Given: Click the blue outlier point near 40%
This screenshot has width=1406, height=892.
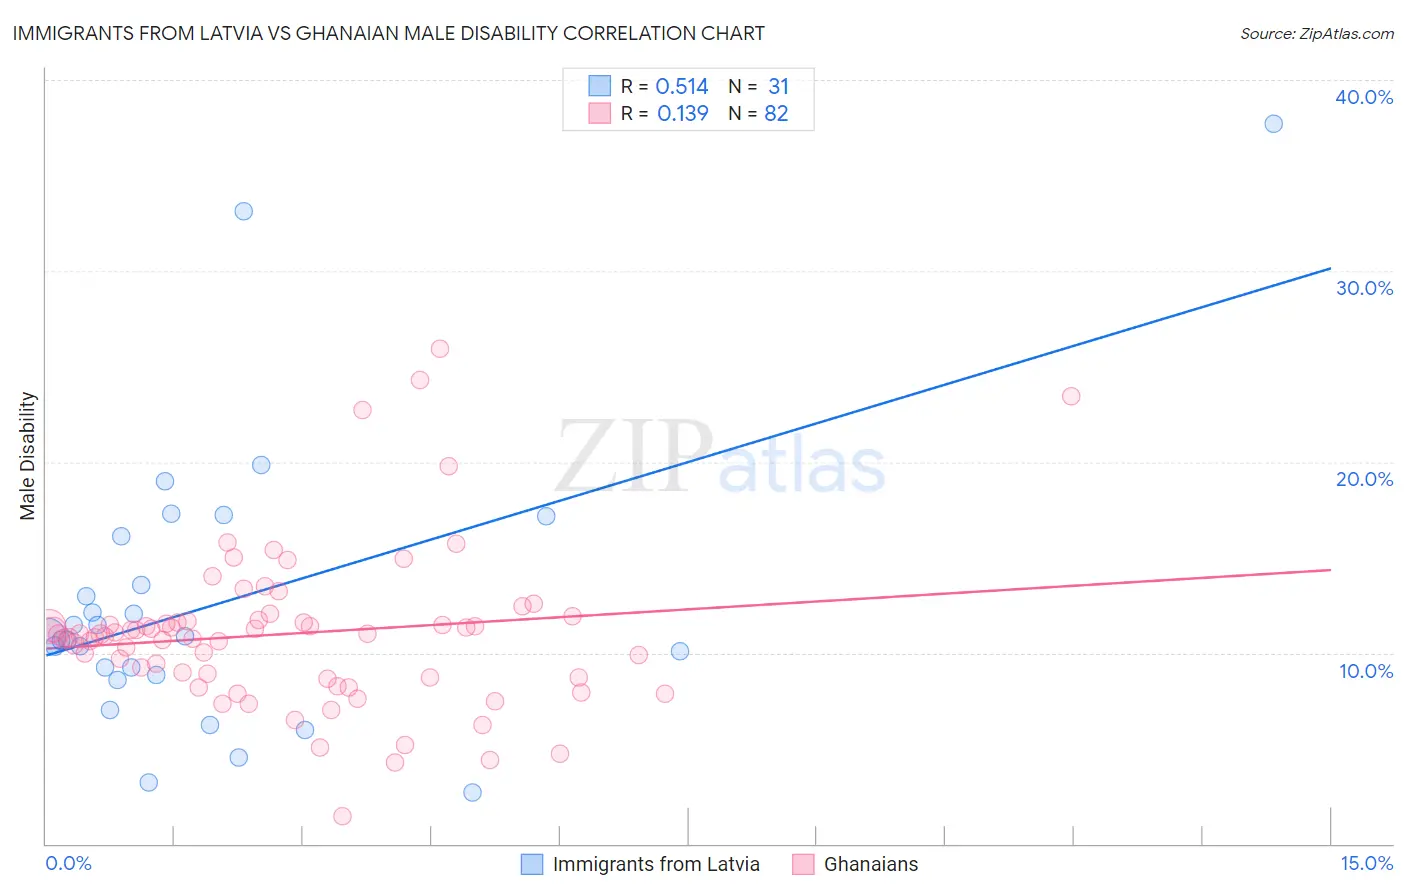Looking at the screenshot, I should [x=1273, y=124].
